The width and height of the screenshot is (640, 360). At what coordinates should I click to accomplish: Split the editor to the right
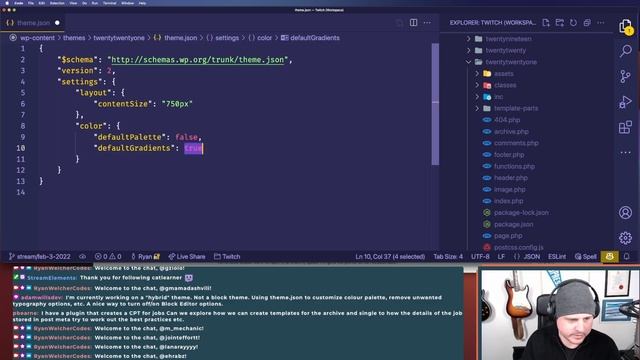[413, 23]
